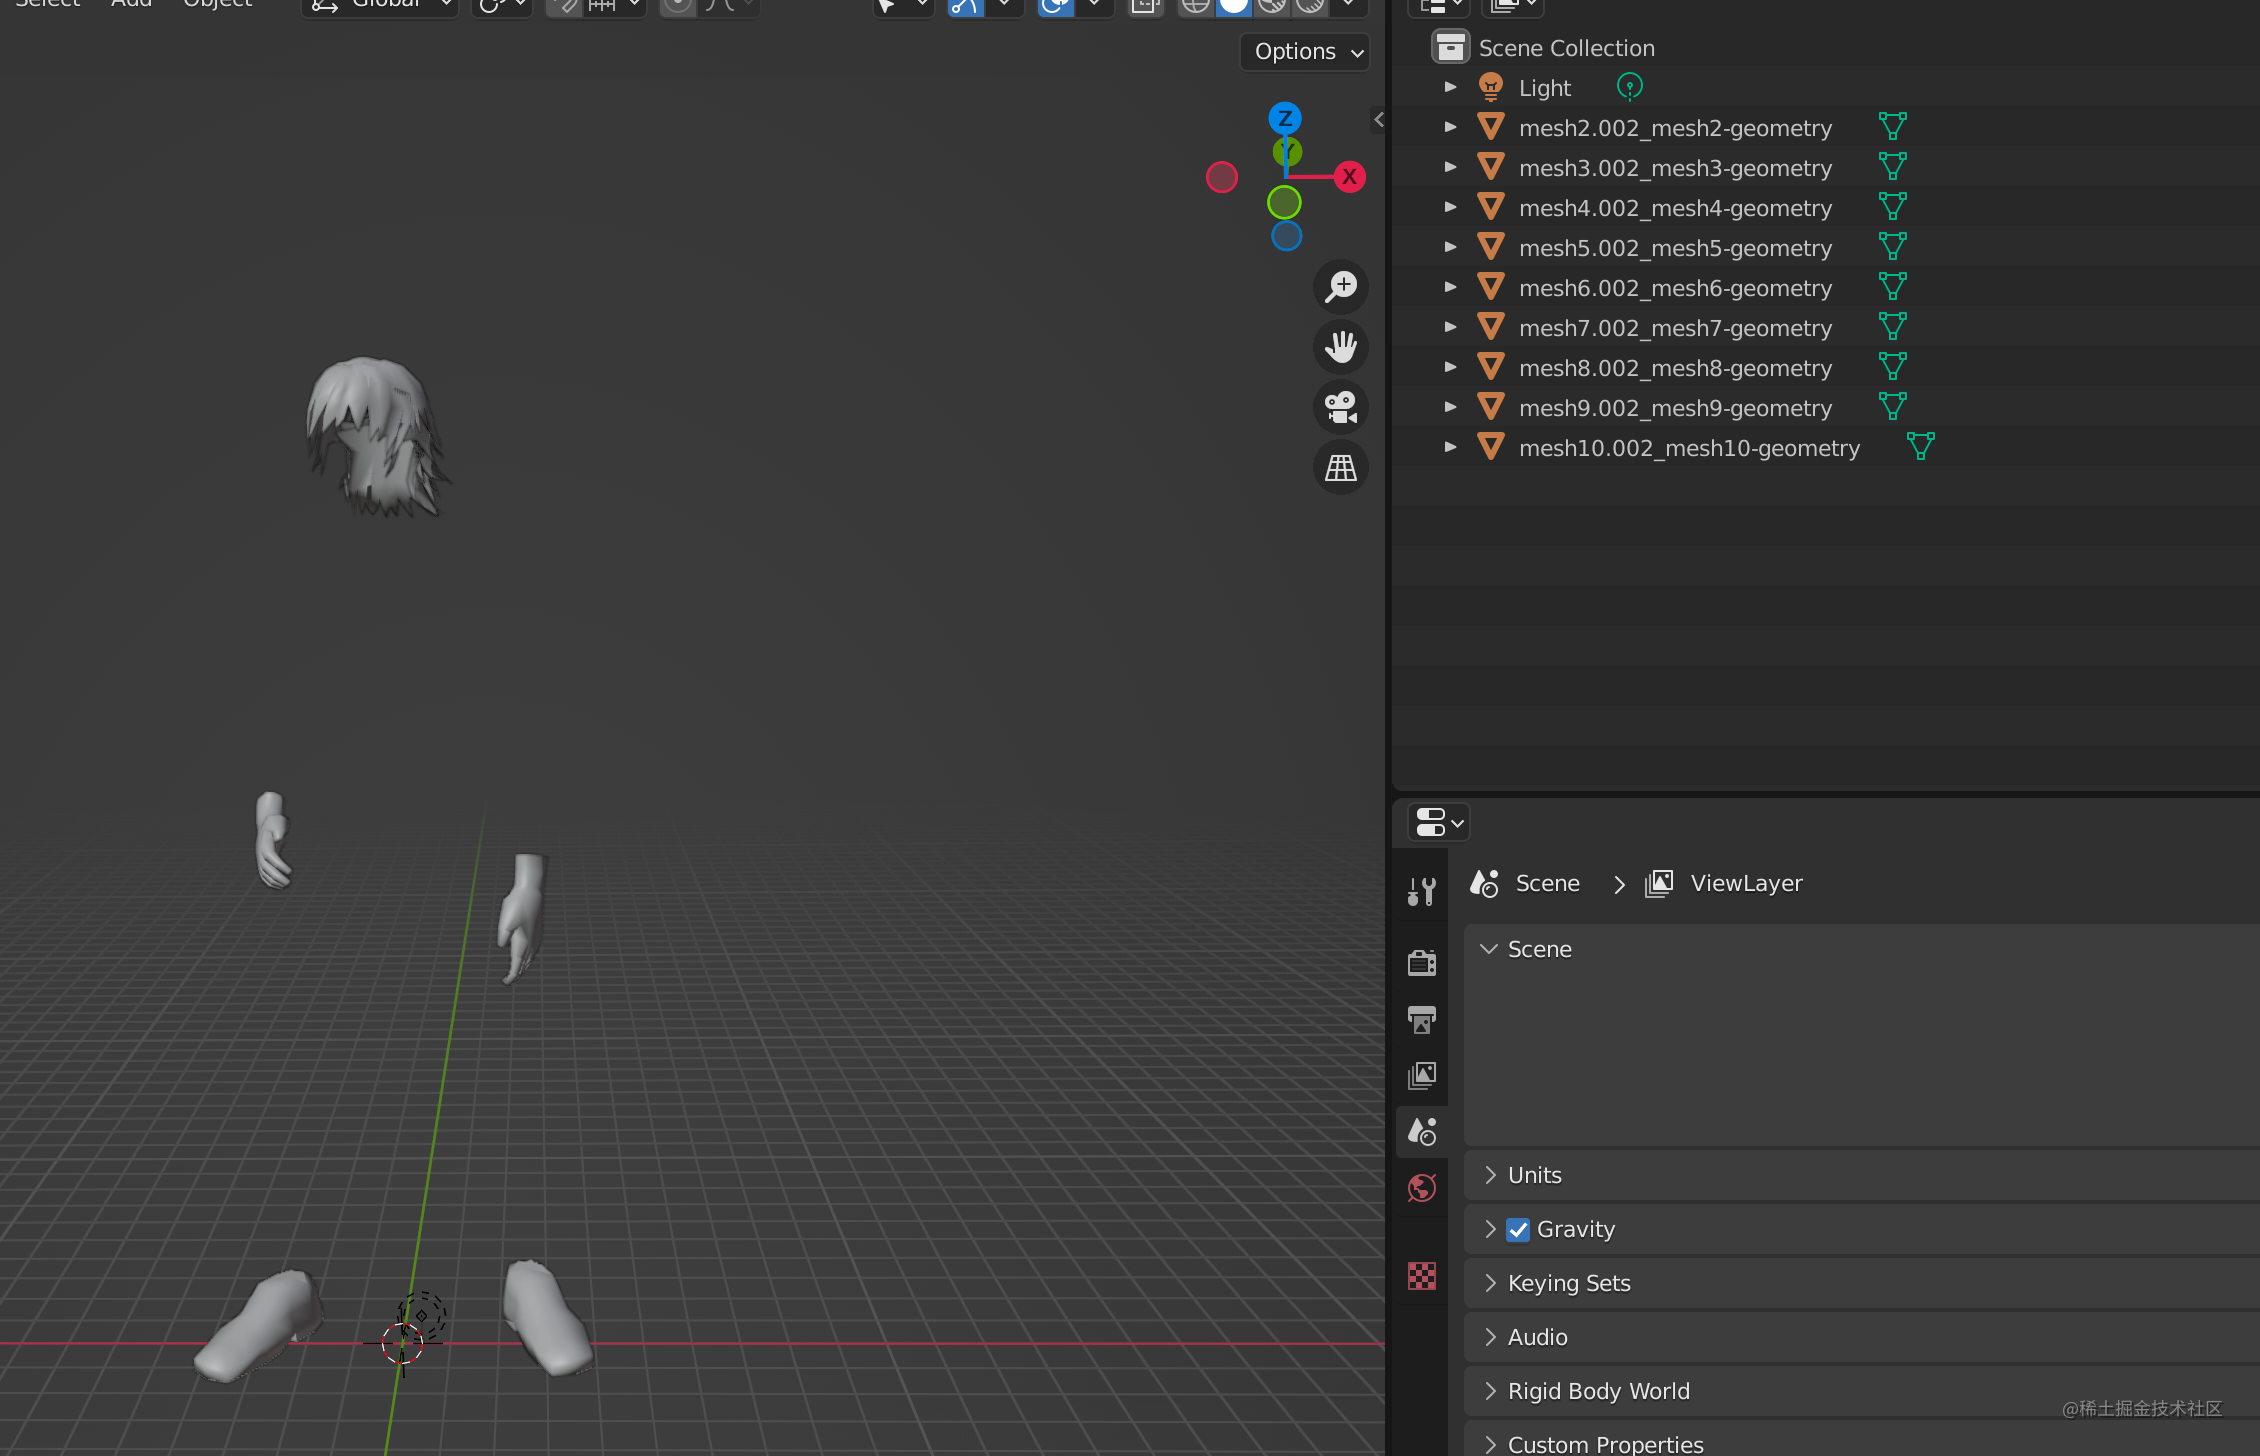Open the Texture properties checker icon
The height and width of the screenshot is (1456, 2260).
click(1421, 1276)
